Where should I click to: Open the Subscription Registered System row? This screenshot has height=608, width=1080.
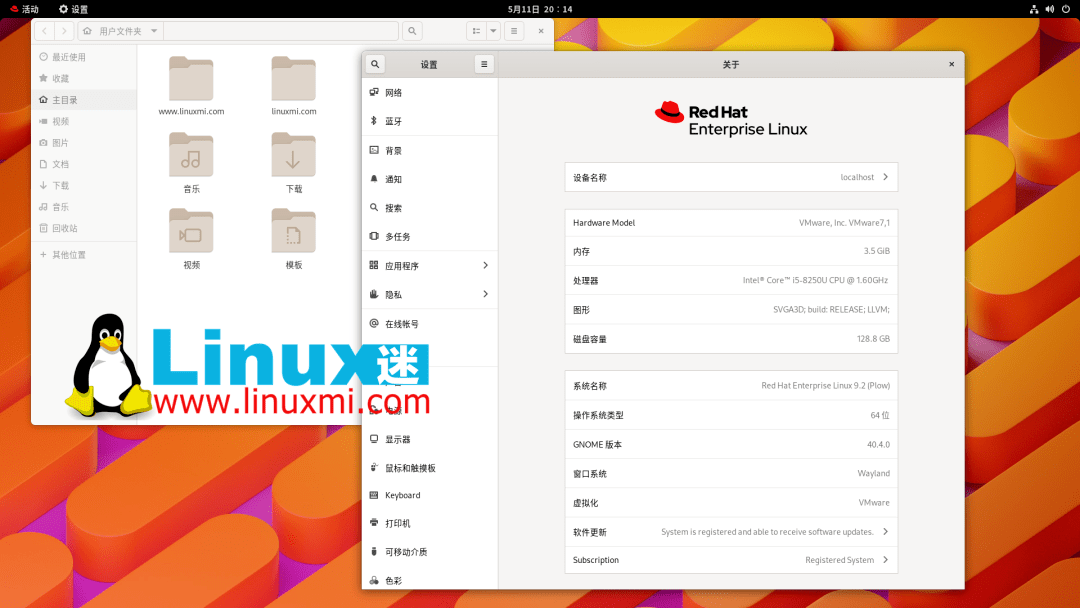pyautogui.click(x=731, y=560)
